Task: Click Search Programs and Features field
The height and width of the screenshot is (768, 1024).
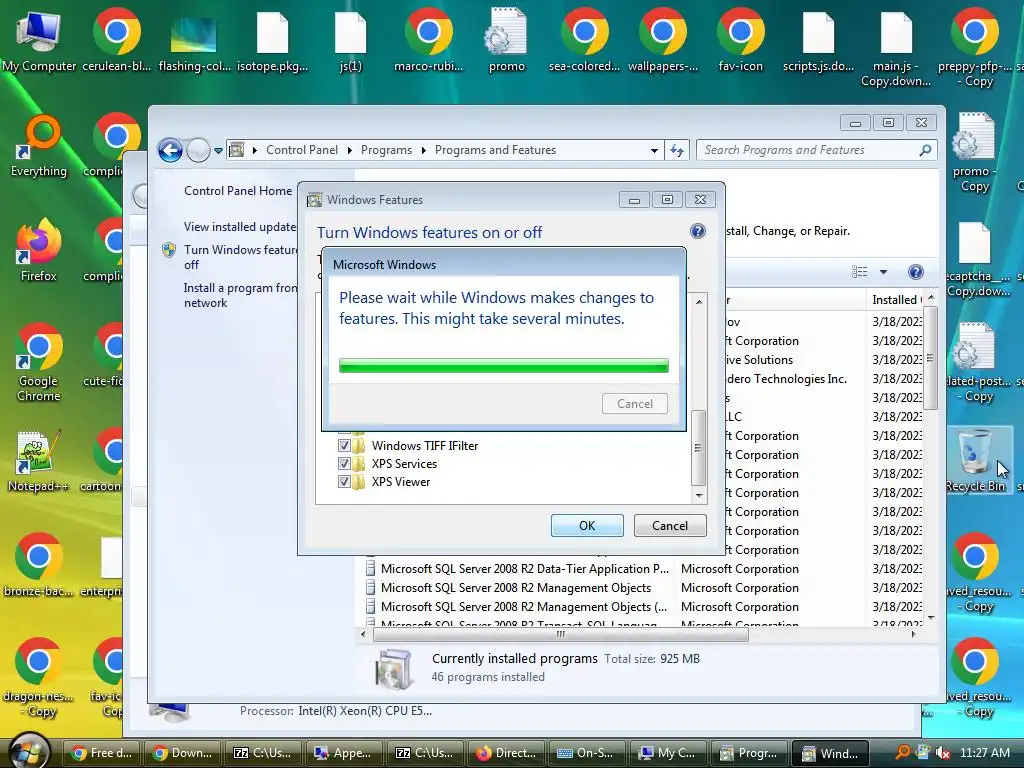Action: (x=816, y=150)
